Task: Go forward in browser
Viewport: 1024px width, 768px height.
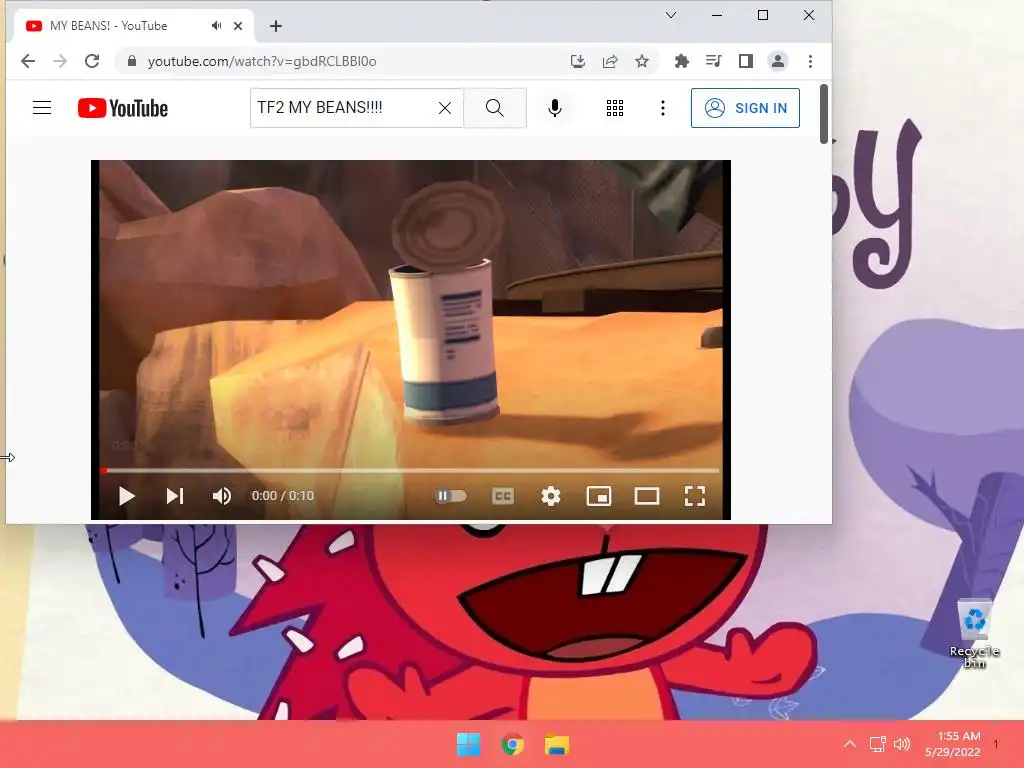Action: click(60, 61)
